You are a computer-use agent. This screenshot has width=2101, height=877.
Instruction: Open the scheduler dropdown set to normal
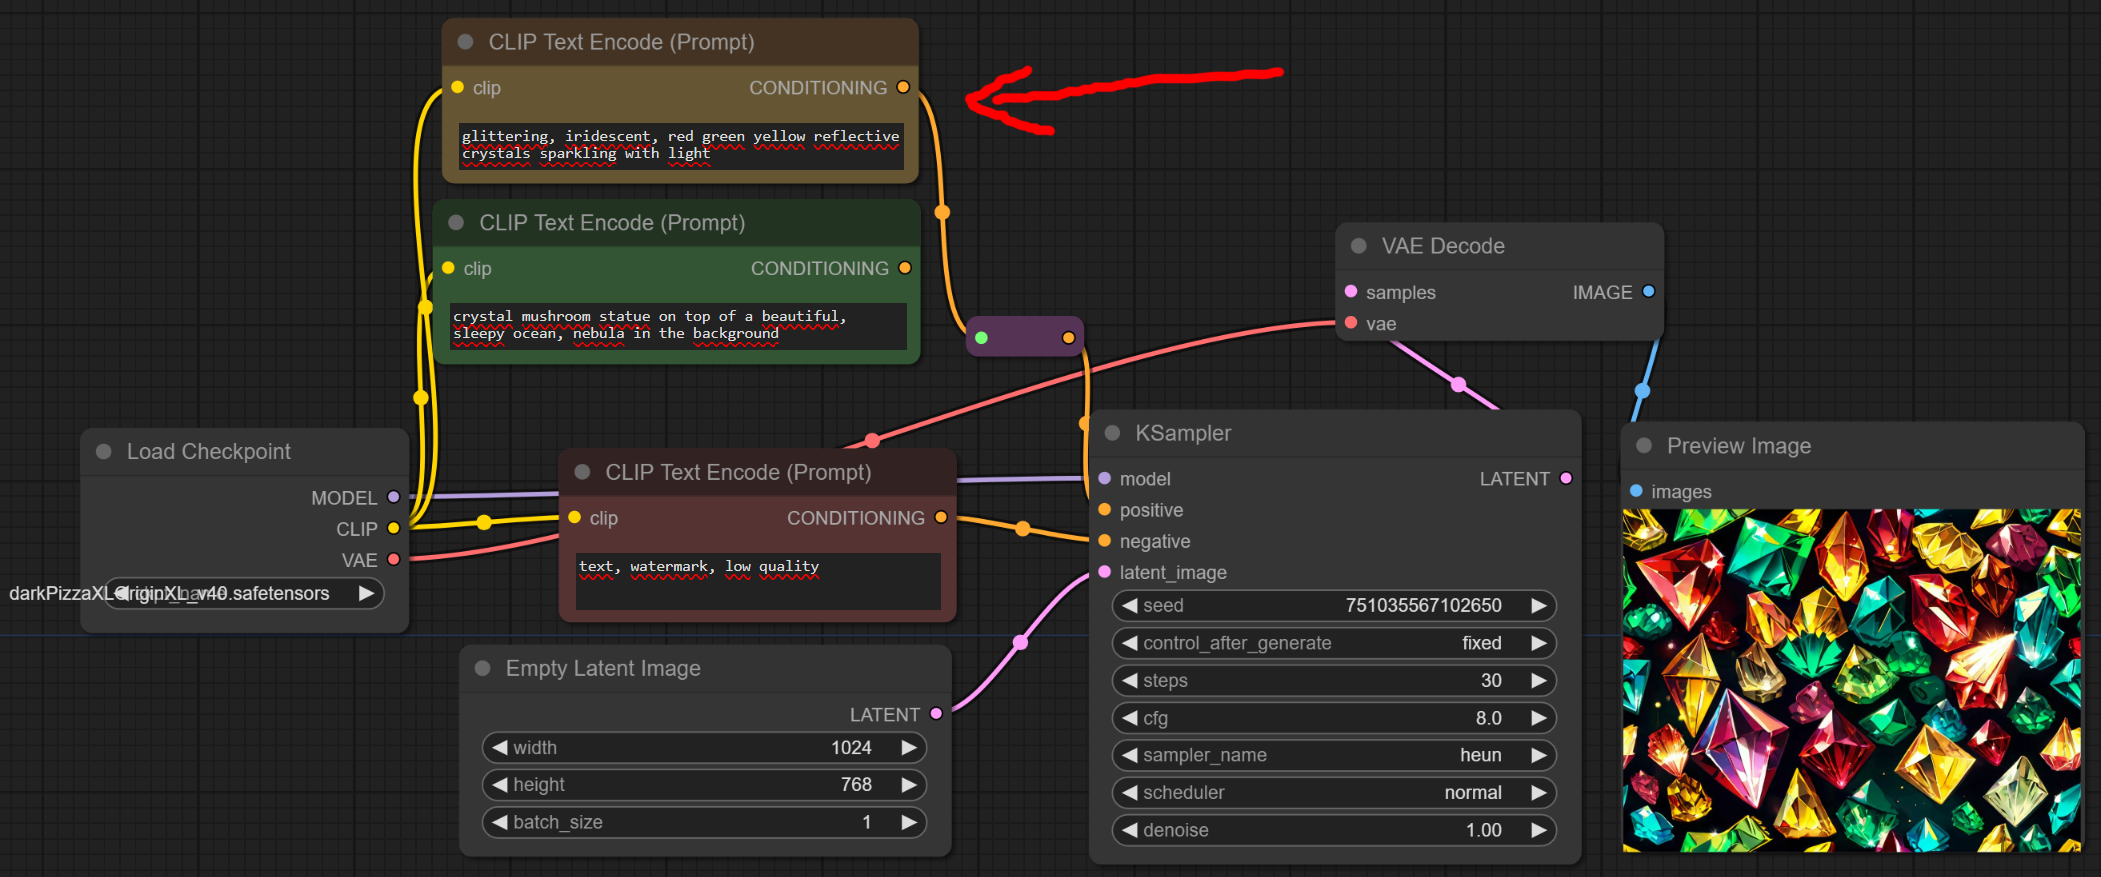click(1333, 792)
